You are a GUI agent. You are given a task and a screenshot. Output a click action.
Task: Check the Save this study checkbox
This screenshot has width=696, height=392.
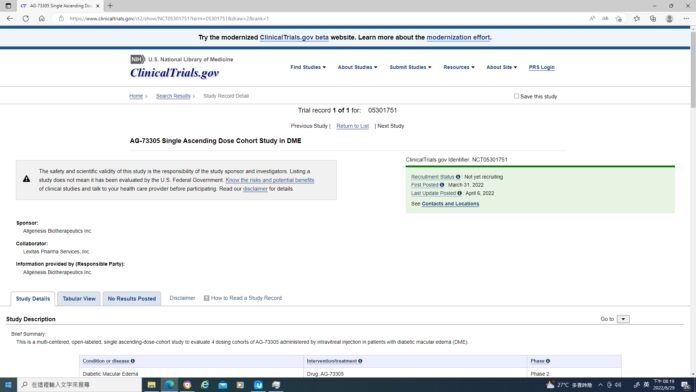pos(516,96)
